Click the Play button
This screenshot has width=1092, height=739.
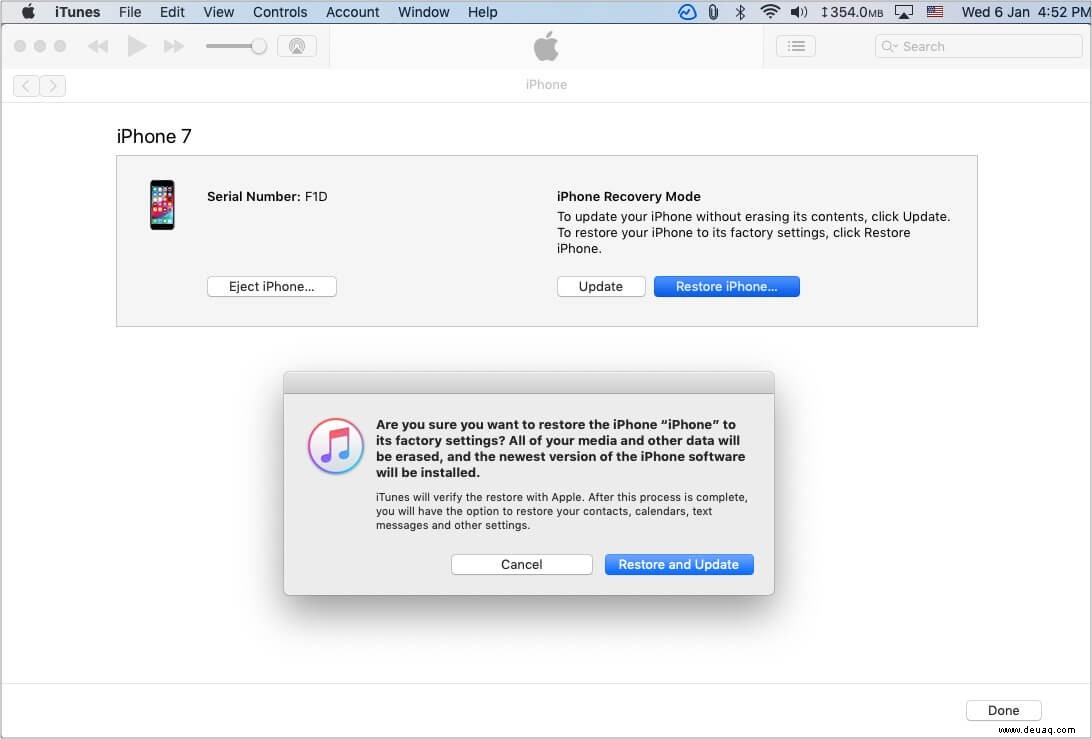136,47
